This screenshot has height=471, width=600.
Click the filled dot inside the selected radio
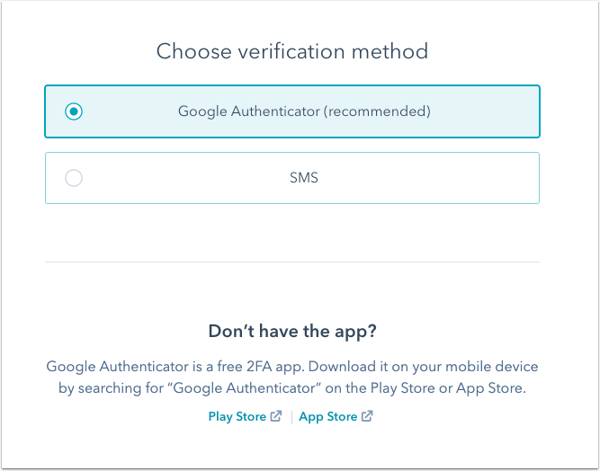[x=73, y=111]
